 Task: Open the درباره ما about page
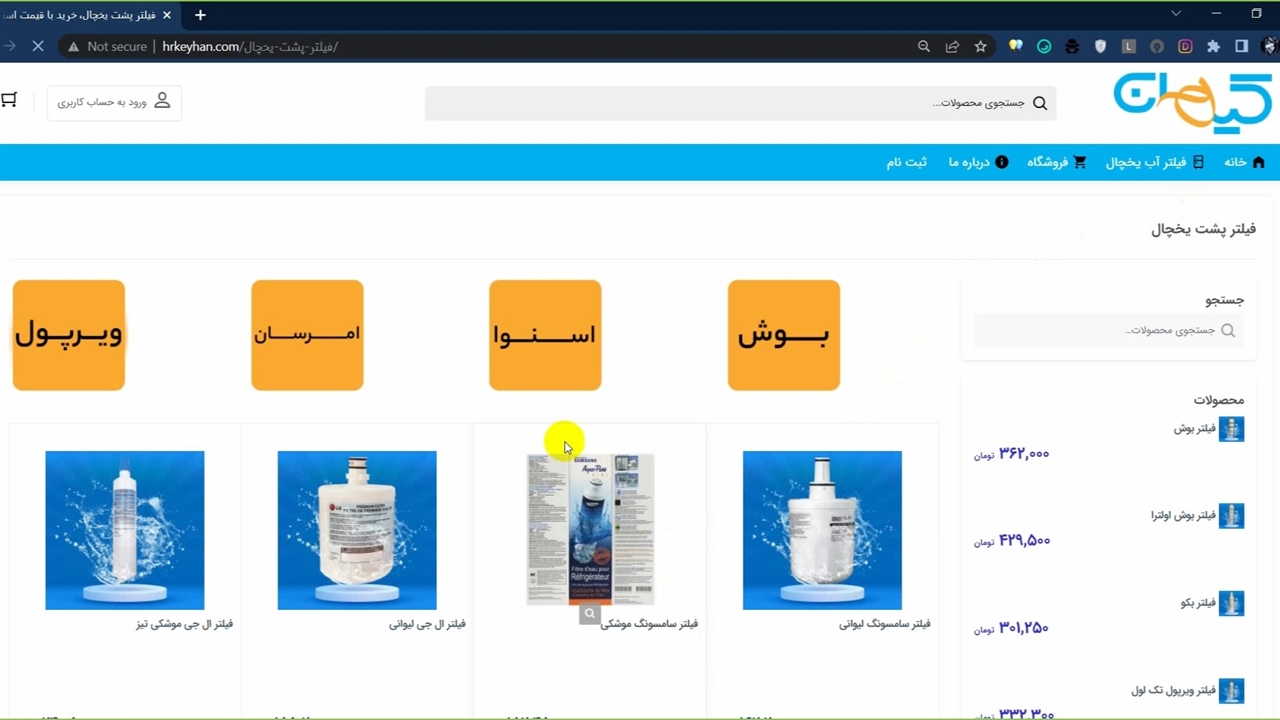point(978,162)
